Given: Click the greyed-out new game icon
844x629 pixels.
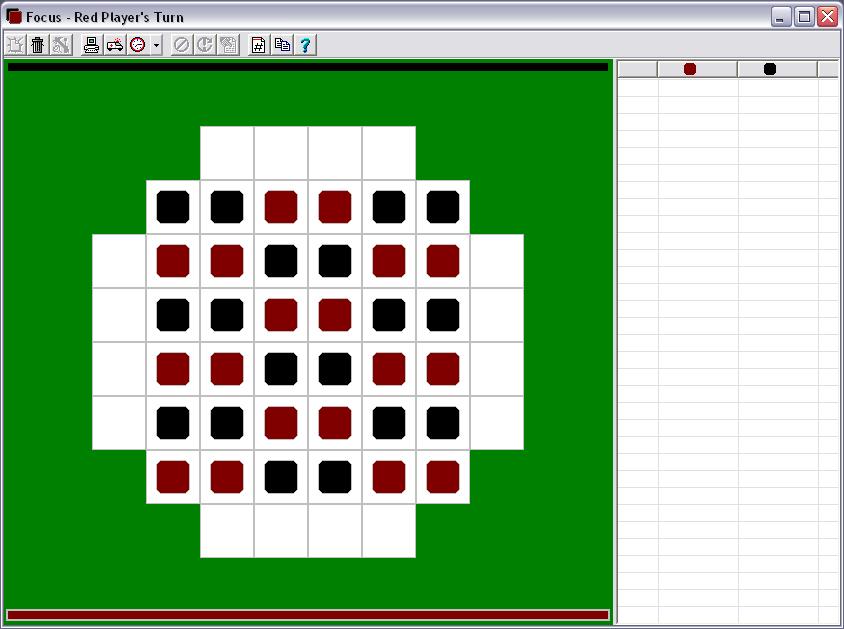Looking at the screenshot, I should point(15,45).
